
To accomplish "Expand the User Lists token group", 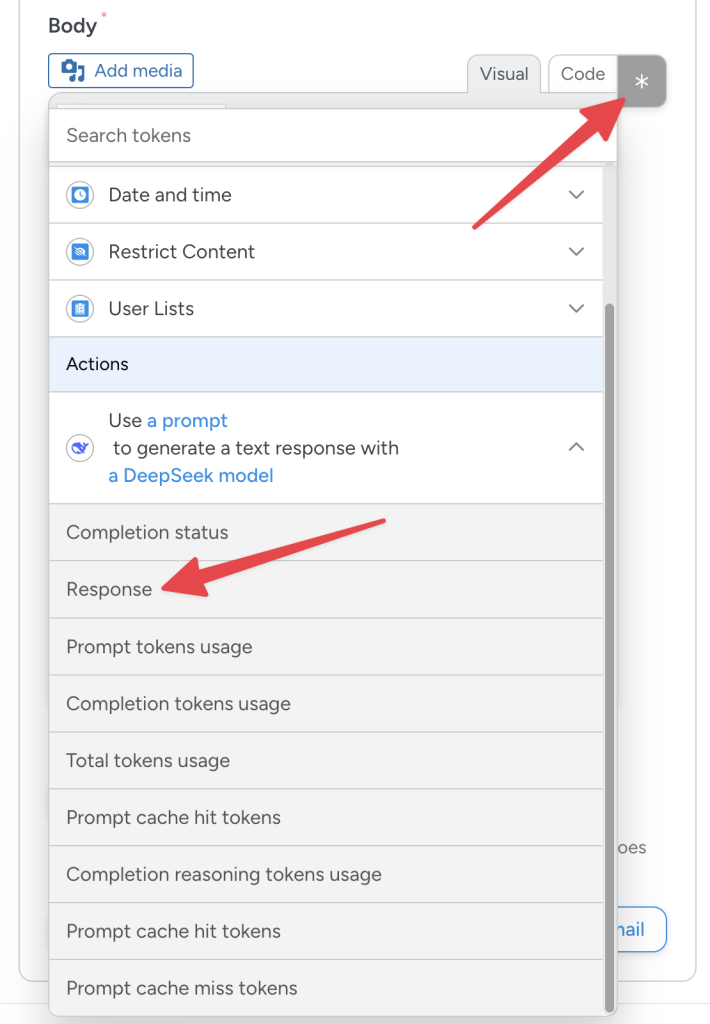I will click(x=577, y=308).
